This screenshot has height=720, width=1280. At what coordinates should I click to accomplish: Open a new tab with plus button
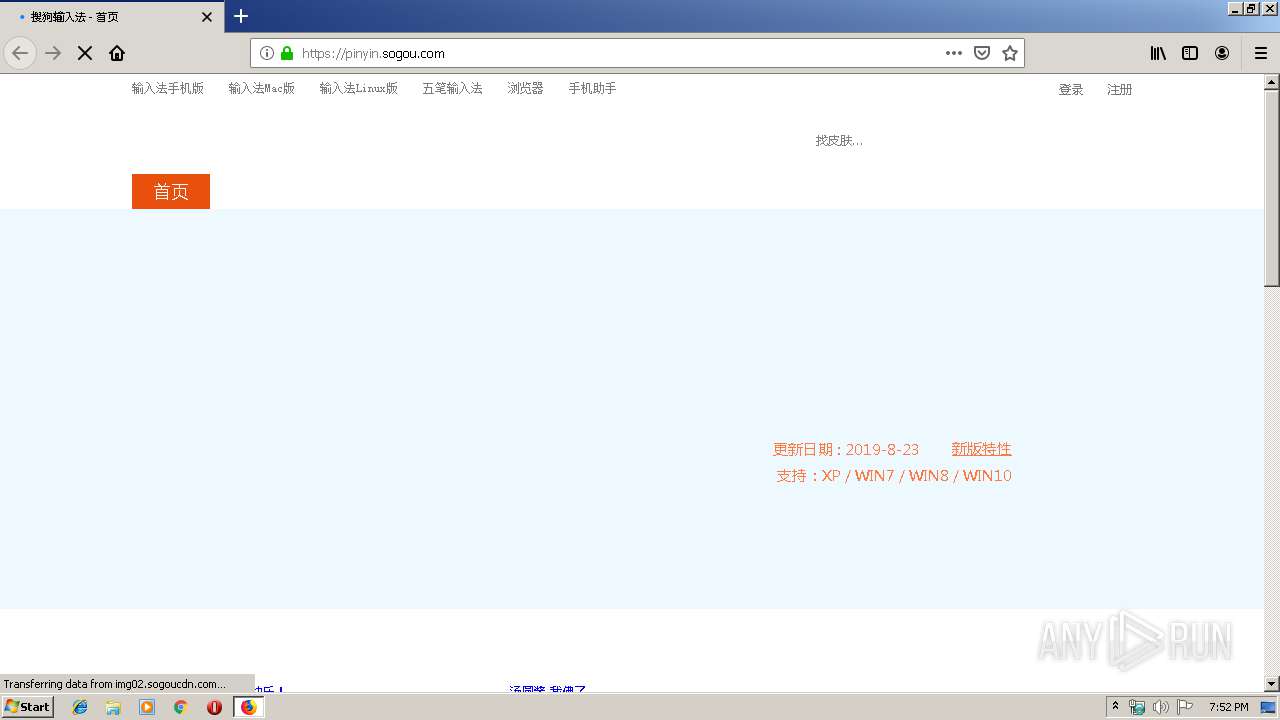coord(241,16)
